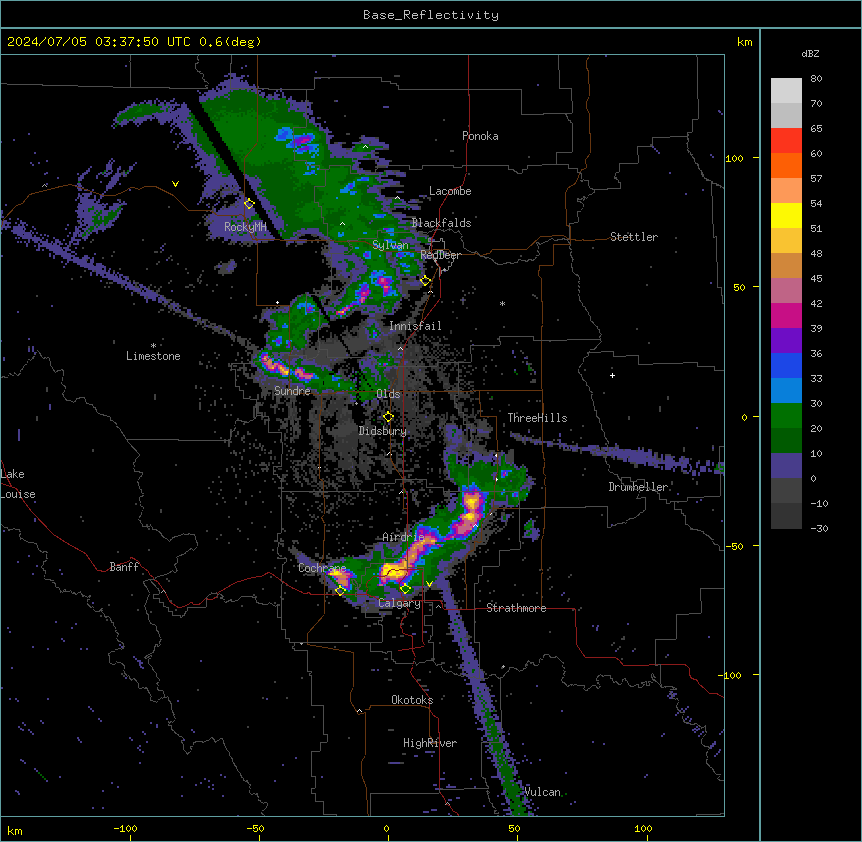Select the purple 36-39 dBZ legend color
This screenshot has width=862, height=842.
(x=786, y=341)
